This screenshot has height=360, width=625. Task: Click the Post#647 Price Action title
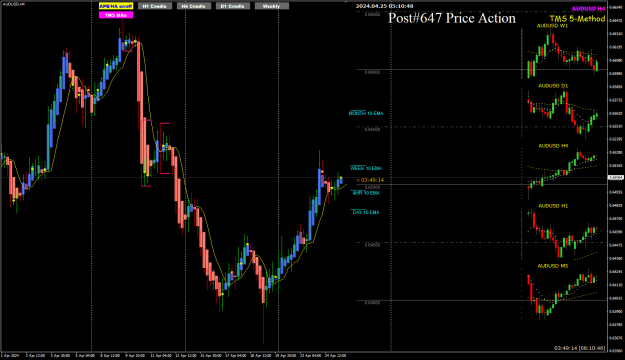[452, 18]
